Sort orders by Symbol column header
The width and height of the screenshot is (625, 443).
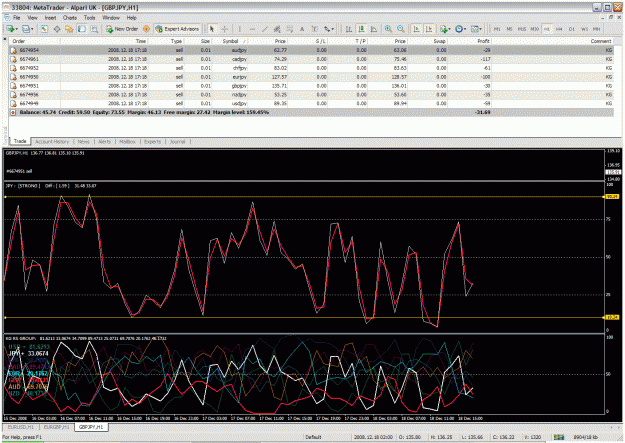click(x=230, y=41)
